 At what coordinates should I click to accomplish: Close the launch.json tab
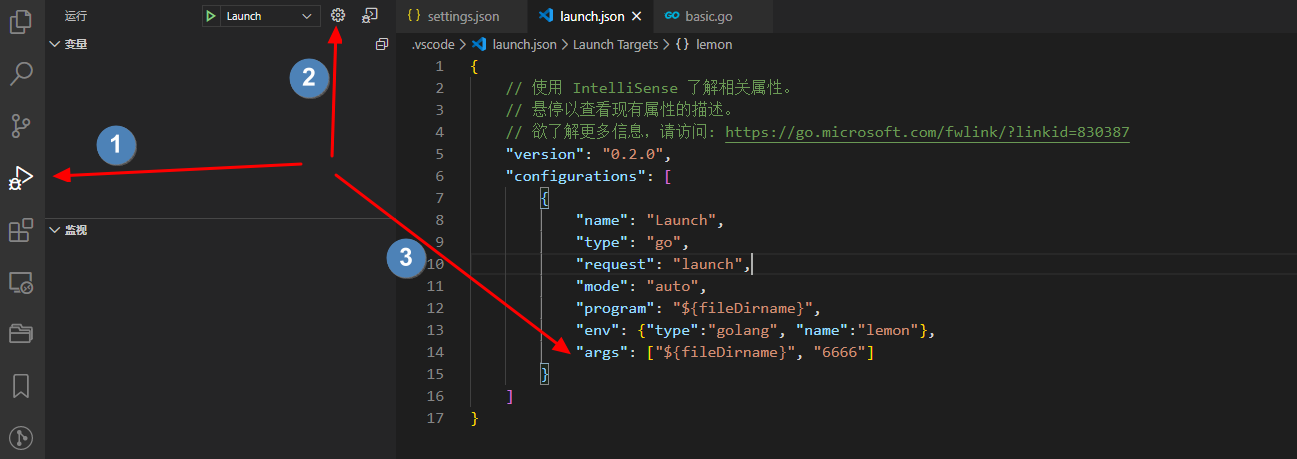(x=636, y=17)
